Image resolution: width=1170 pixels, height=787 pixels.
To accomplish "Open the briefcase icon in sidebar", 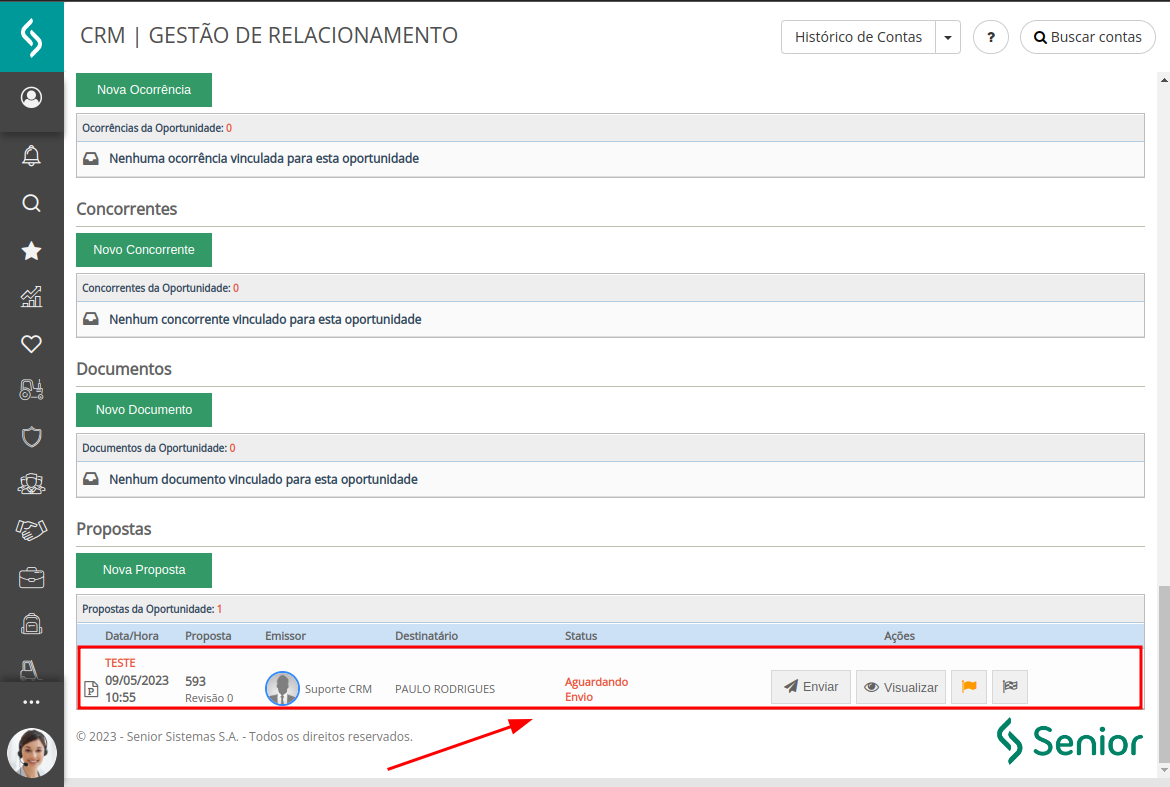I will pyautogui.click(x=31, y=578).
